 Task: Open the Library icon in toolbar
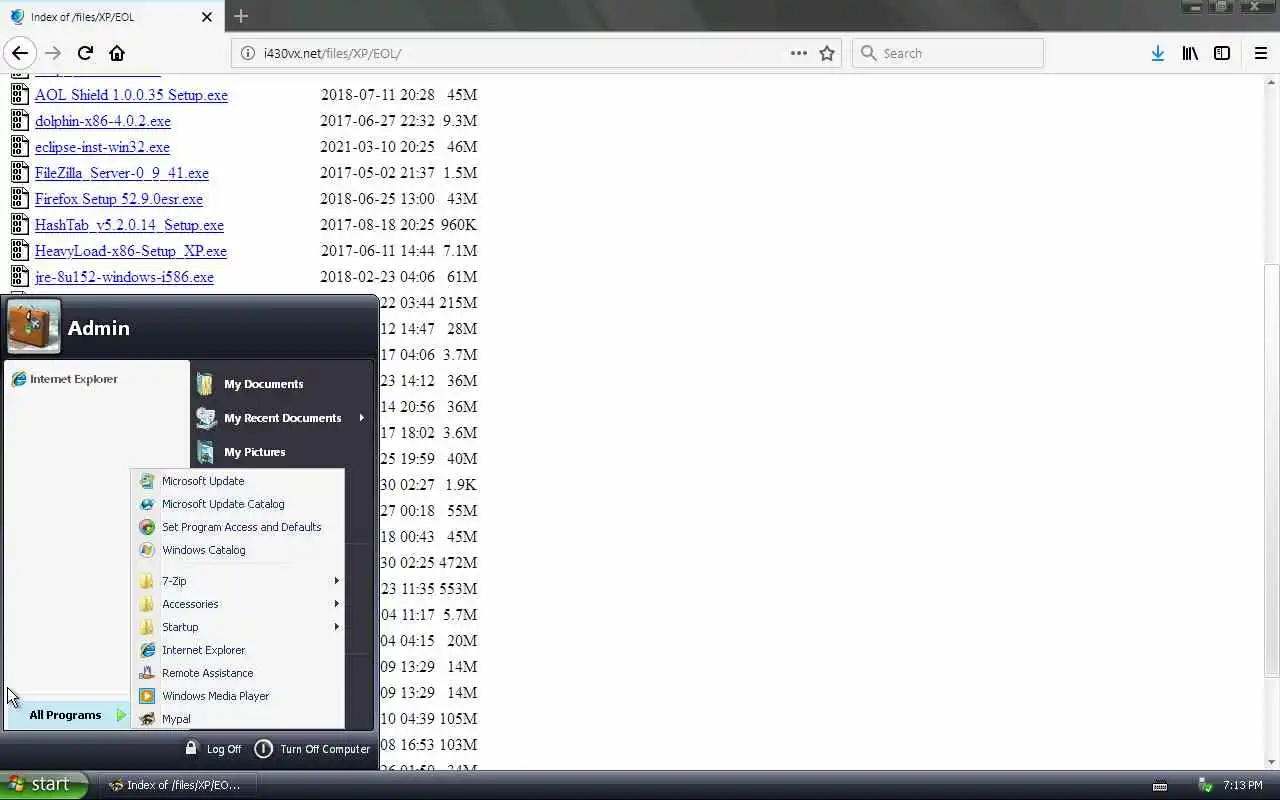[x=1190, y=53]
